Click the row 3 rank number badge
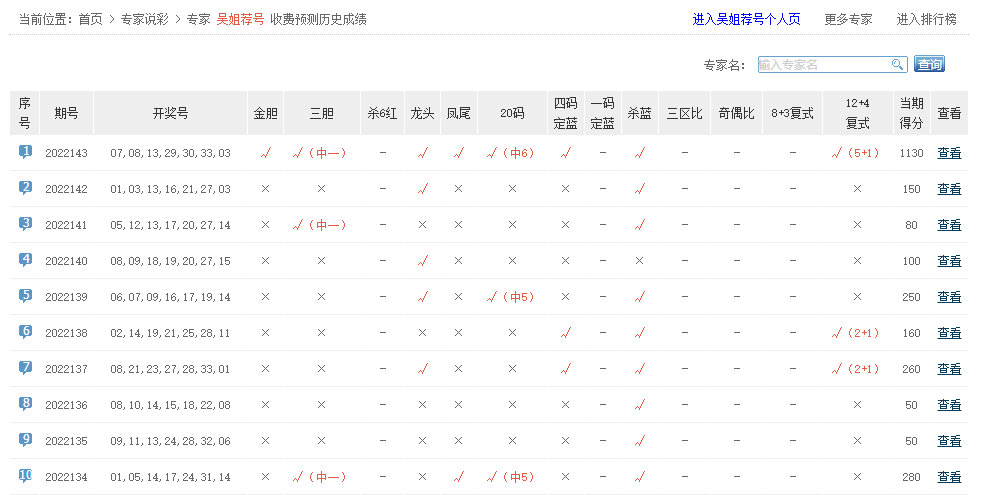The image size is (982, 495). tap(25, 224)
